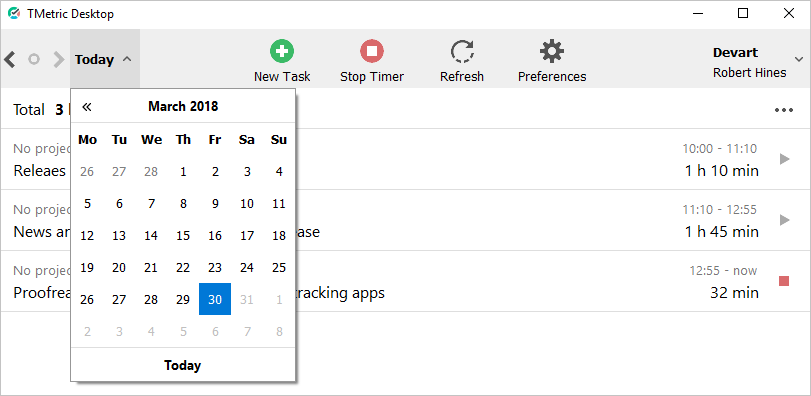Click the green New Task icon
Viewport: 811px width, 396px height.
coord(281,51)
